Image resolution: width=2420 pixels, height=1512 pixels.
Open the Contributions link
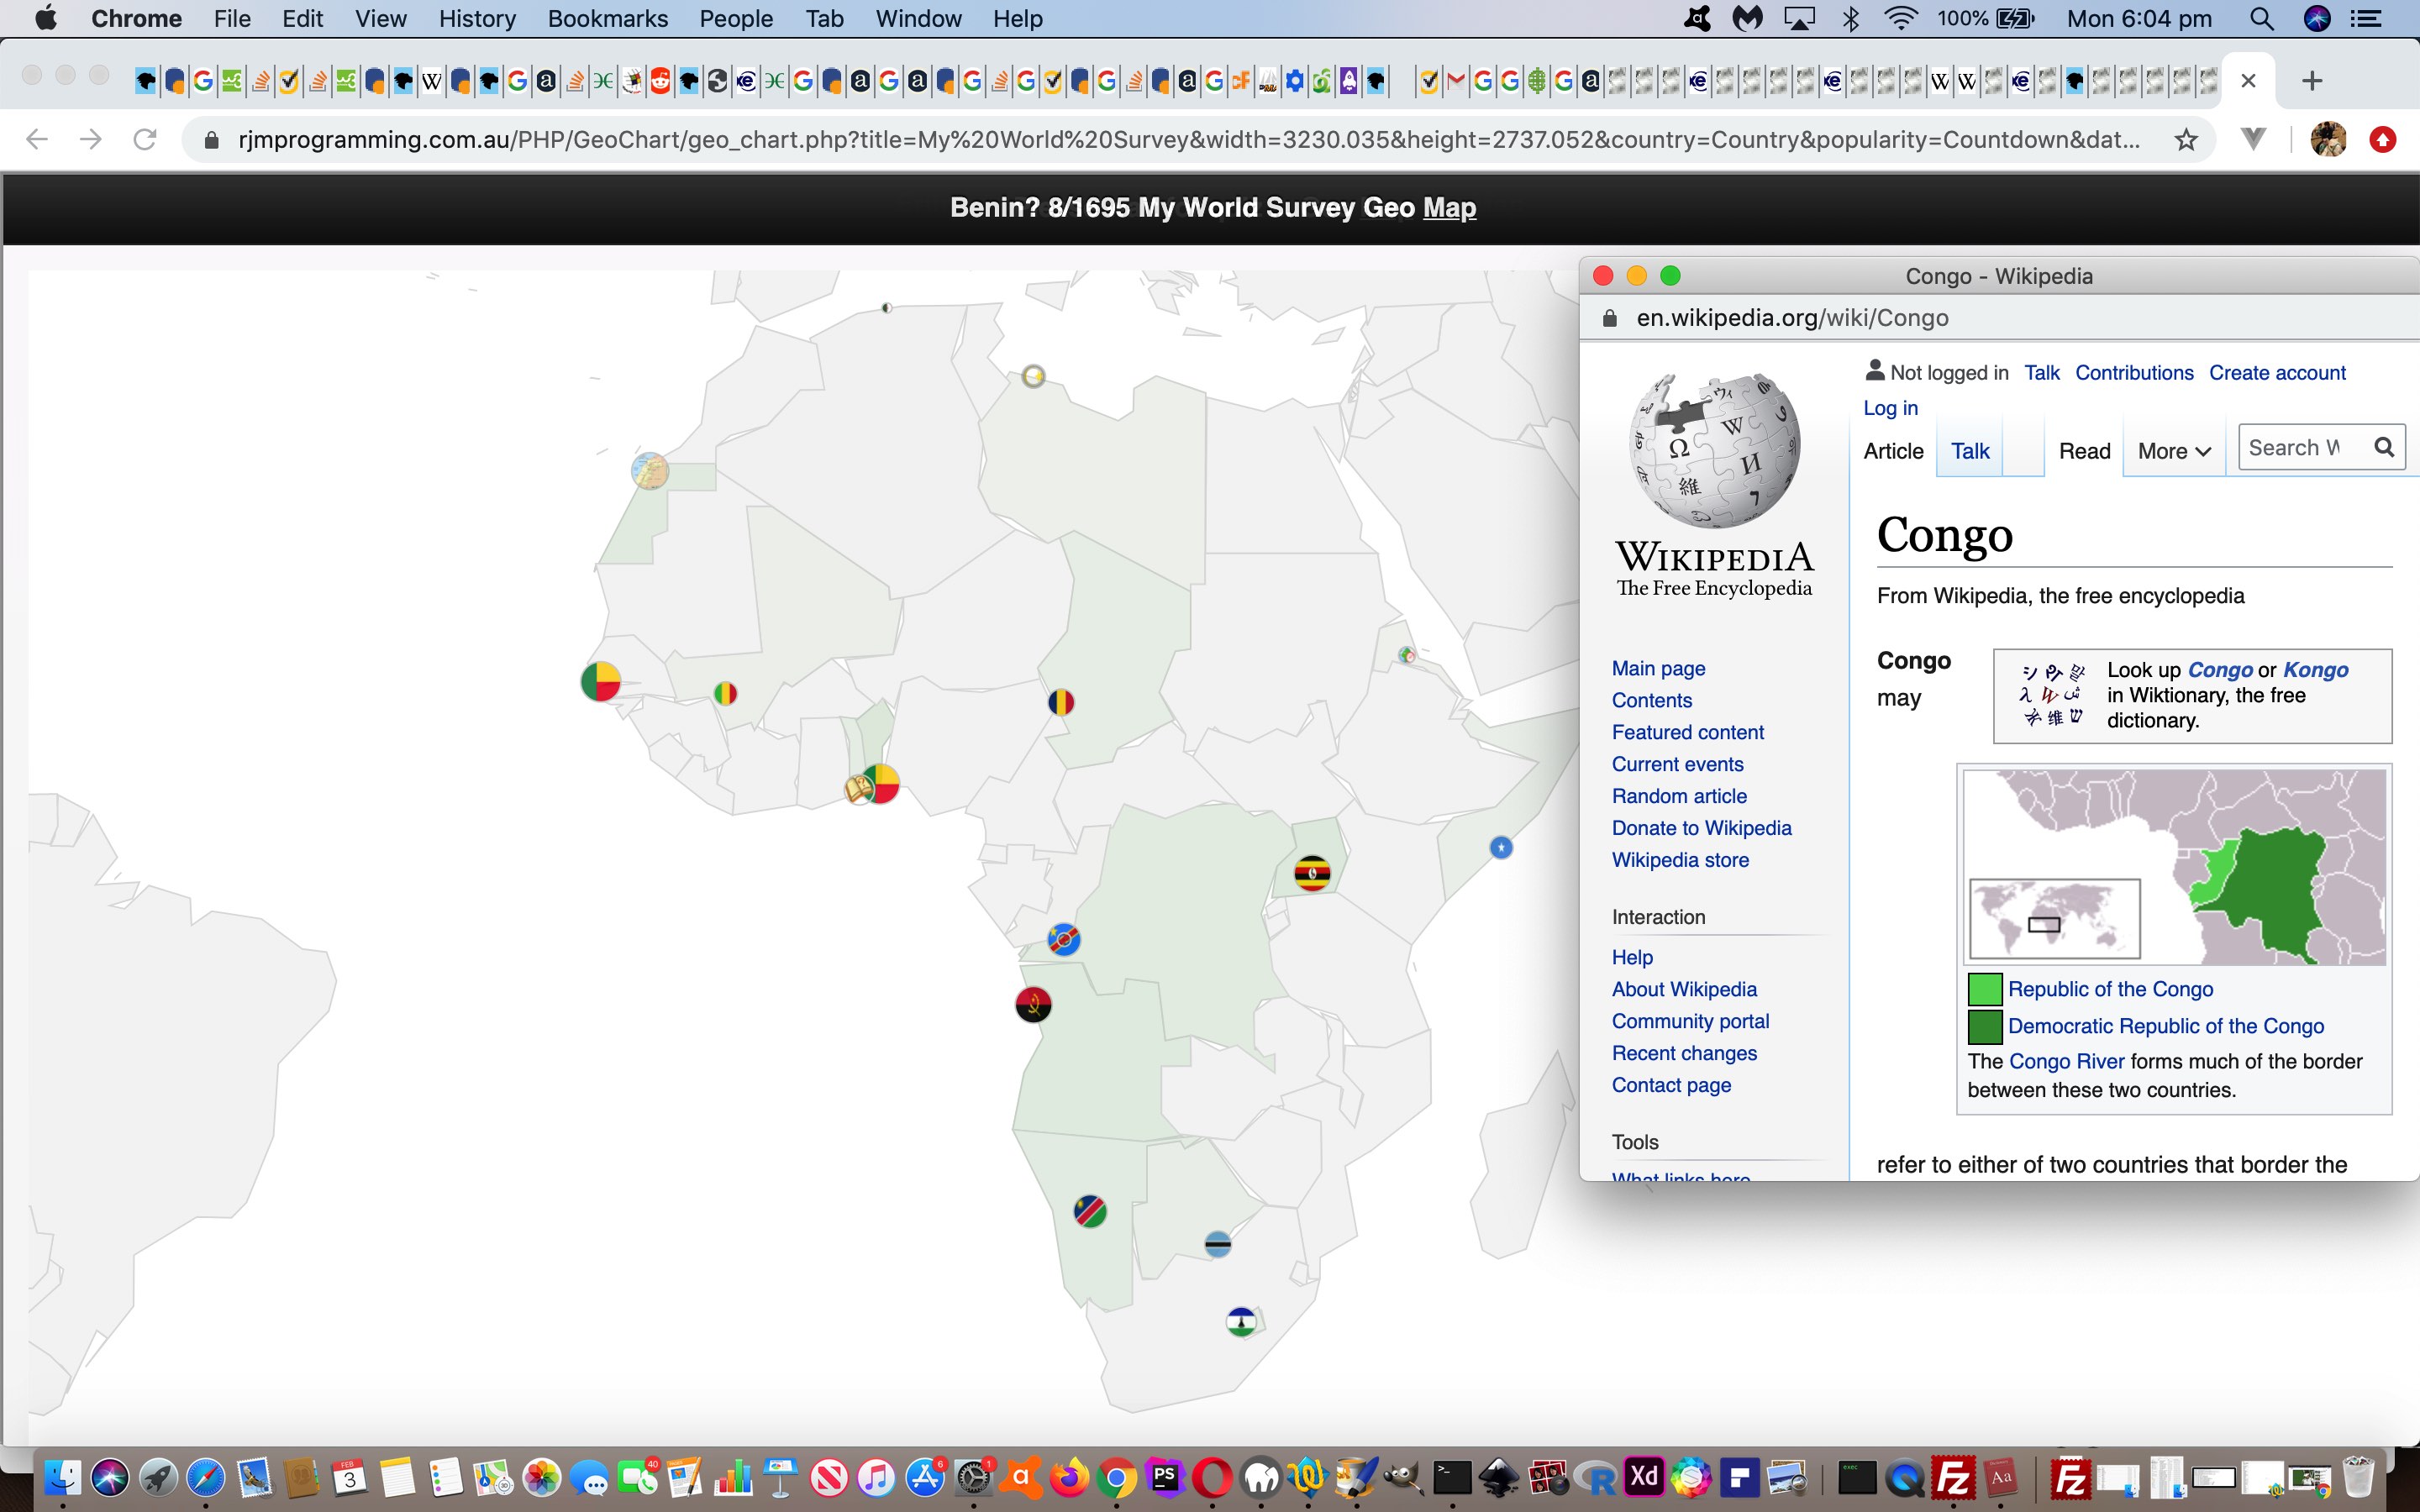tap(2134, 373)
